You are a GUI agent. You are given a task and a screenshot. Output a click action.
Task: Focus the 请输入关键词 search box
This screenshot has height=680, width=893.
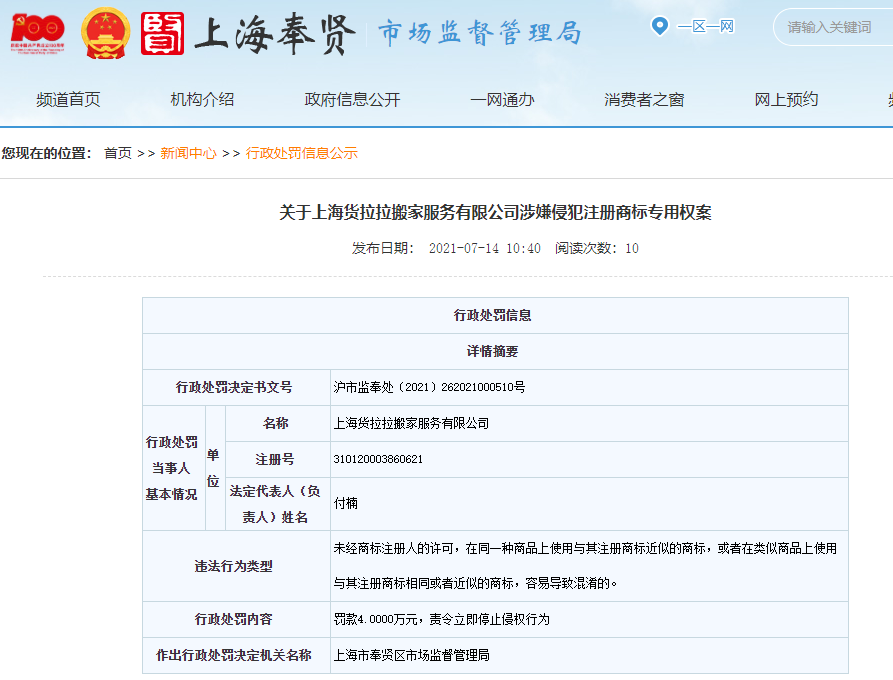coord(833,27)
